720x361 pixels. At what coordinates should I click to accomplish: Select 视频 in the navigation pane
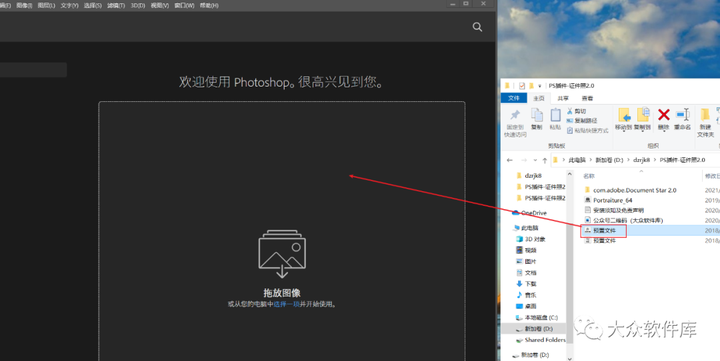tap(530, 250)
